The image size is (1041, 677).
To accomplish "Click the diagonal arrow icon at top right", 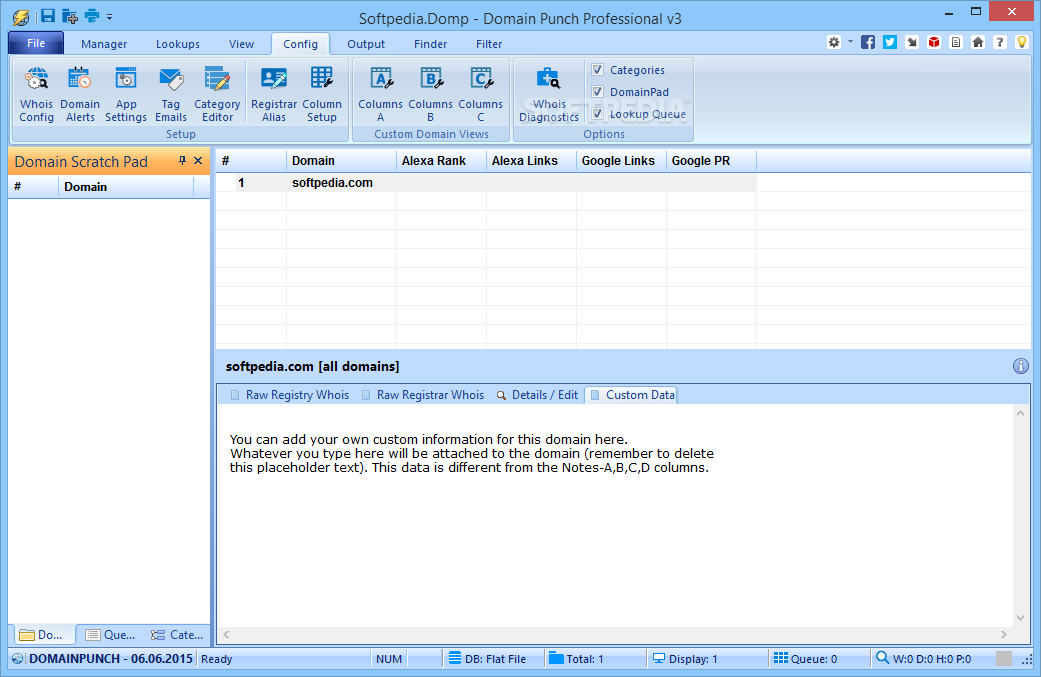I will [x=912, y=42].
